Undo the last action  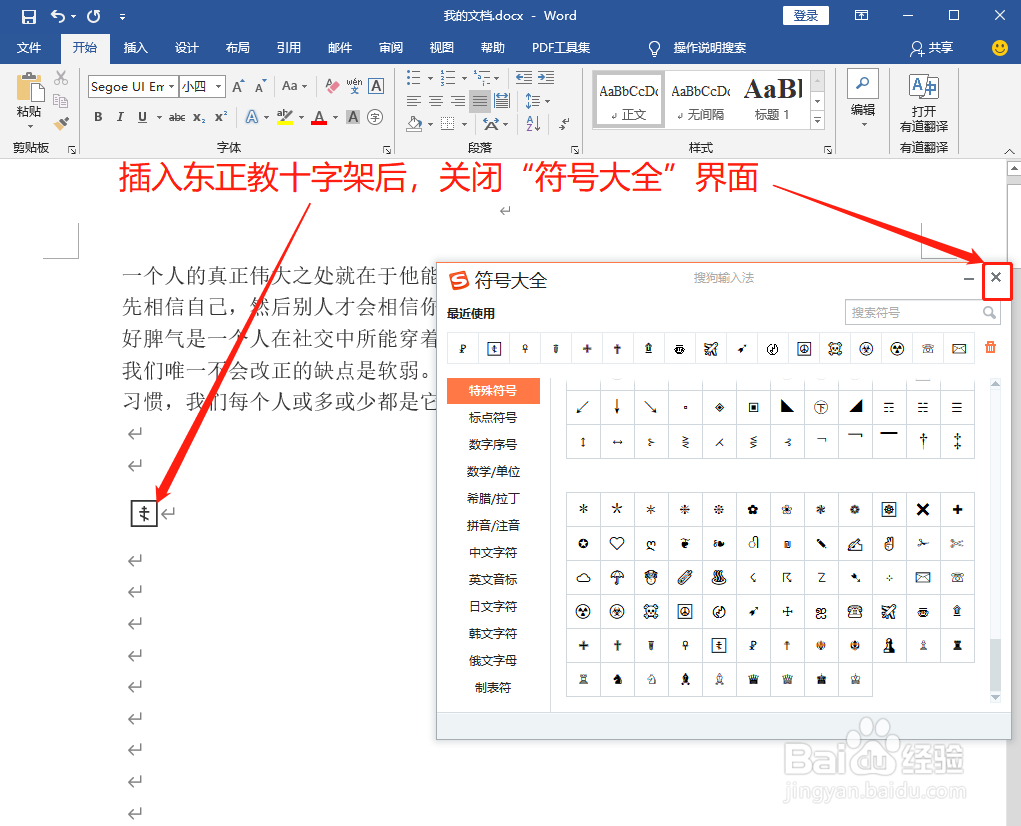[58, 16]
